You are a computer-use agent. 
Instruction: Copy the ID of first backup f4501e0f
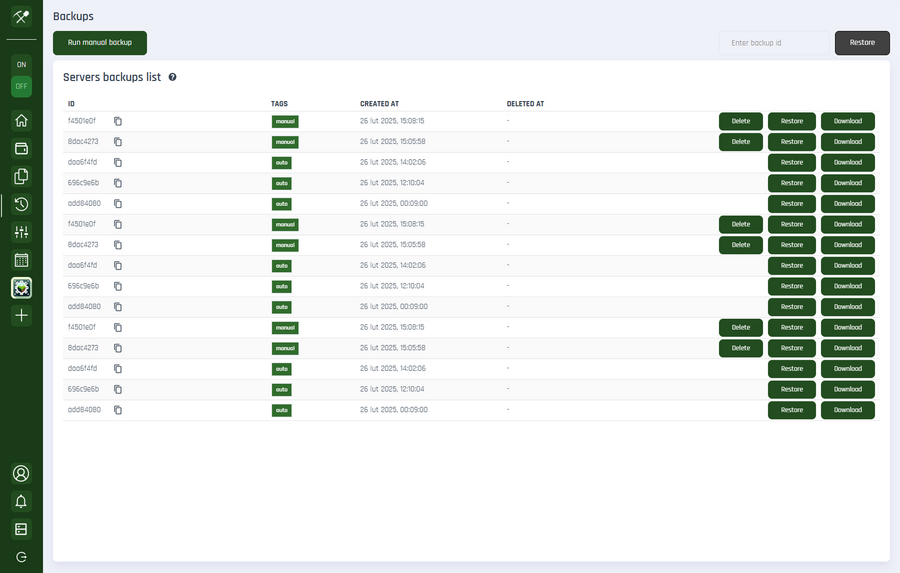pyautogui.click(x=118, y=121)
